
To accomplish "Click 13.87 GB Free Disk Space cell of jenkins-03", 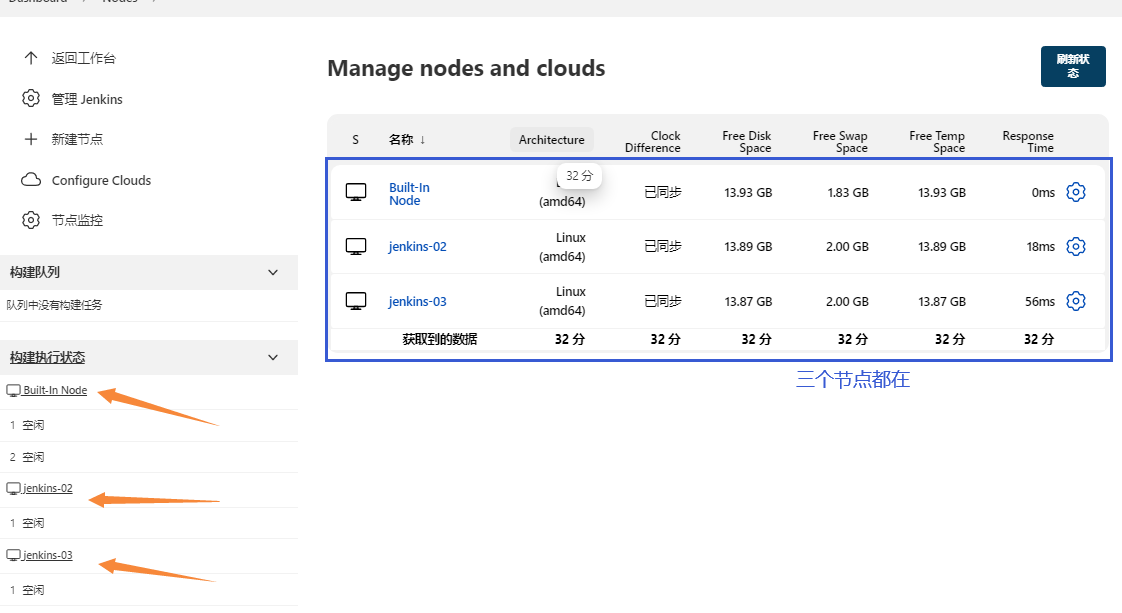I will (x=748, y=301).
